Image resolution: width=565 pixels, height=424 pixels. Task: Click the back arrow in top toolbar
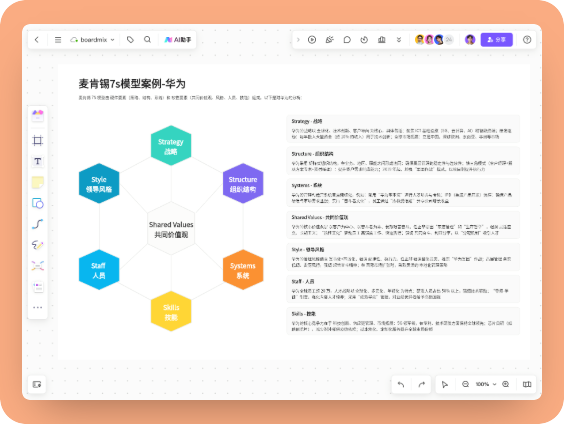tap(37, 40)
